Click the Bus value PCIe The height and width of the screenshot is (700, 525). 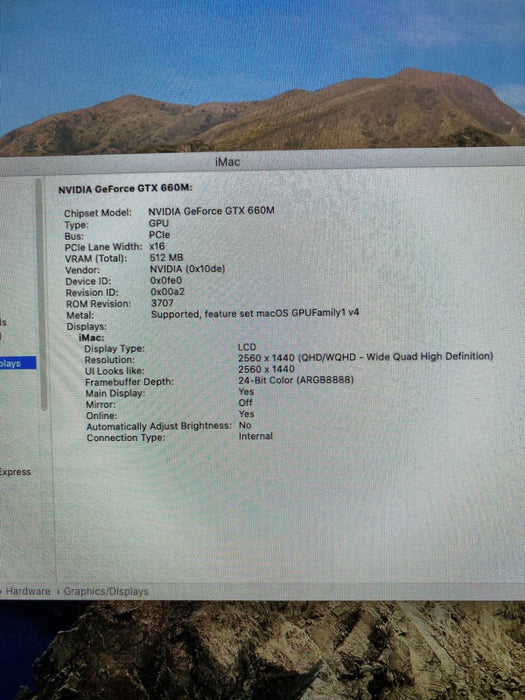159,235
